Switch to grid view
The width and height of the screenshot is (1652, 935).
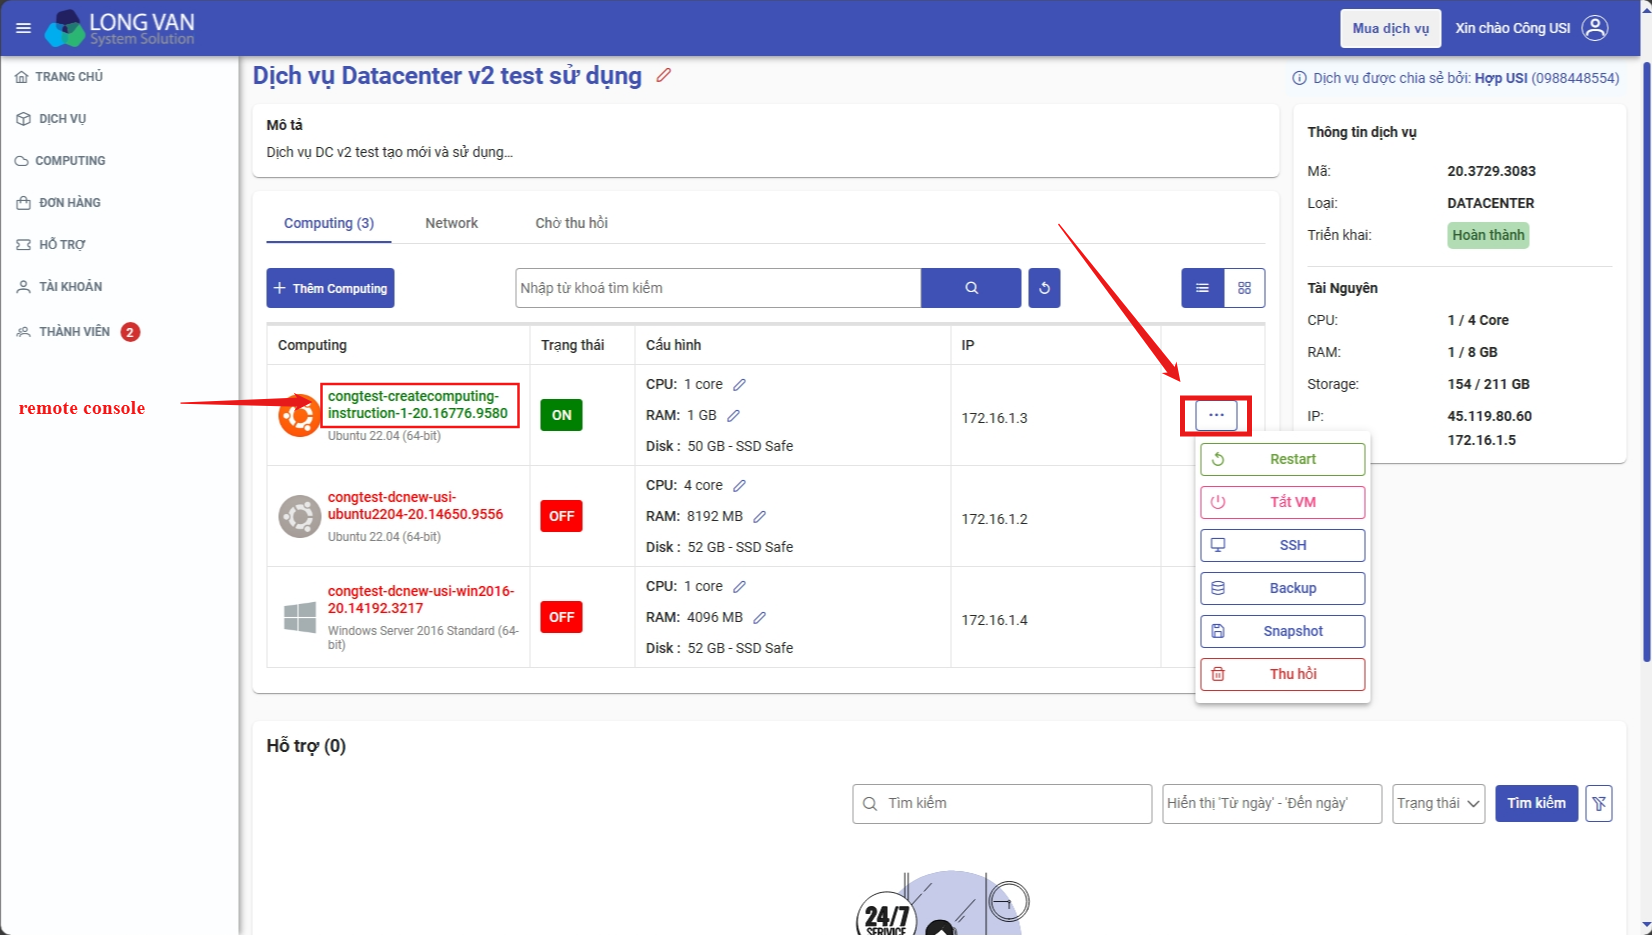click(1244, 288)
